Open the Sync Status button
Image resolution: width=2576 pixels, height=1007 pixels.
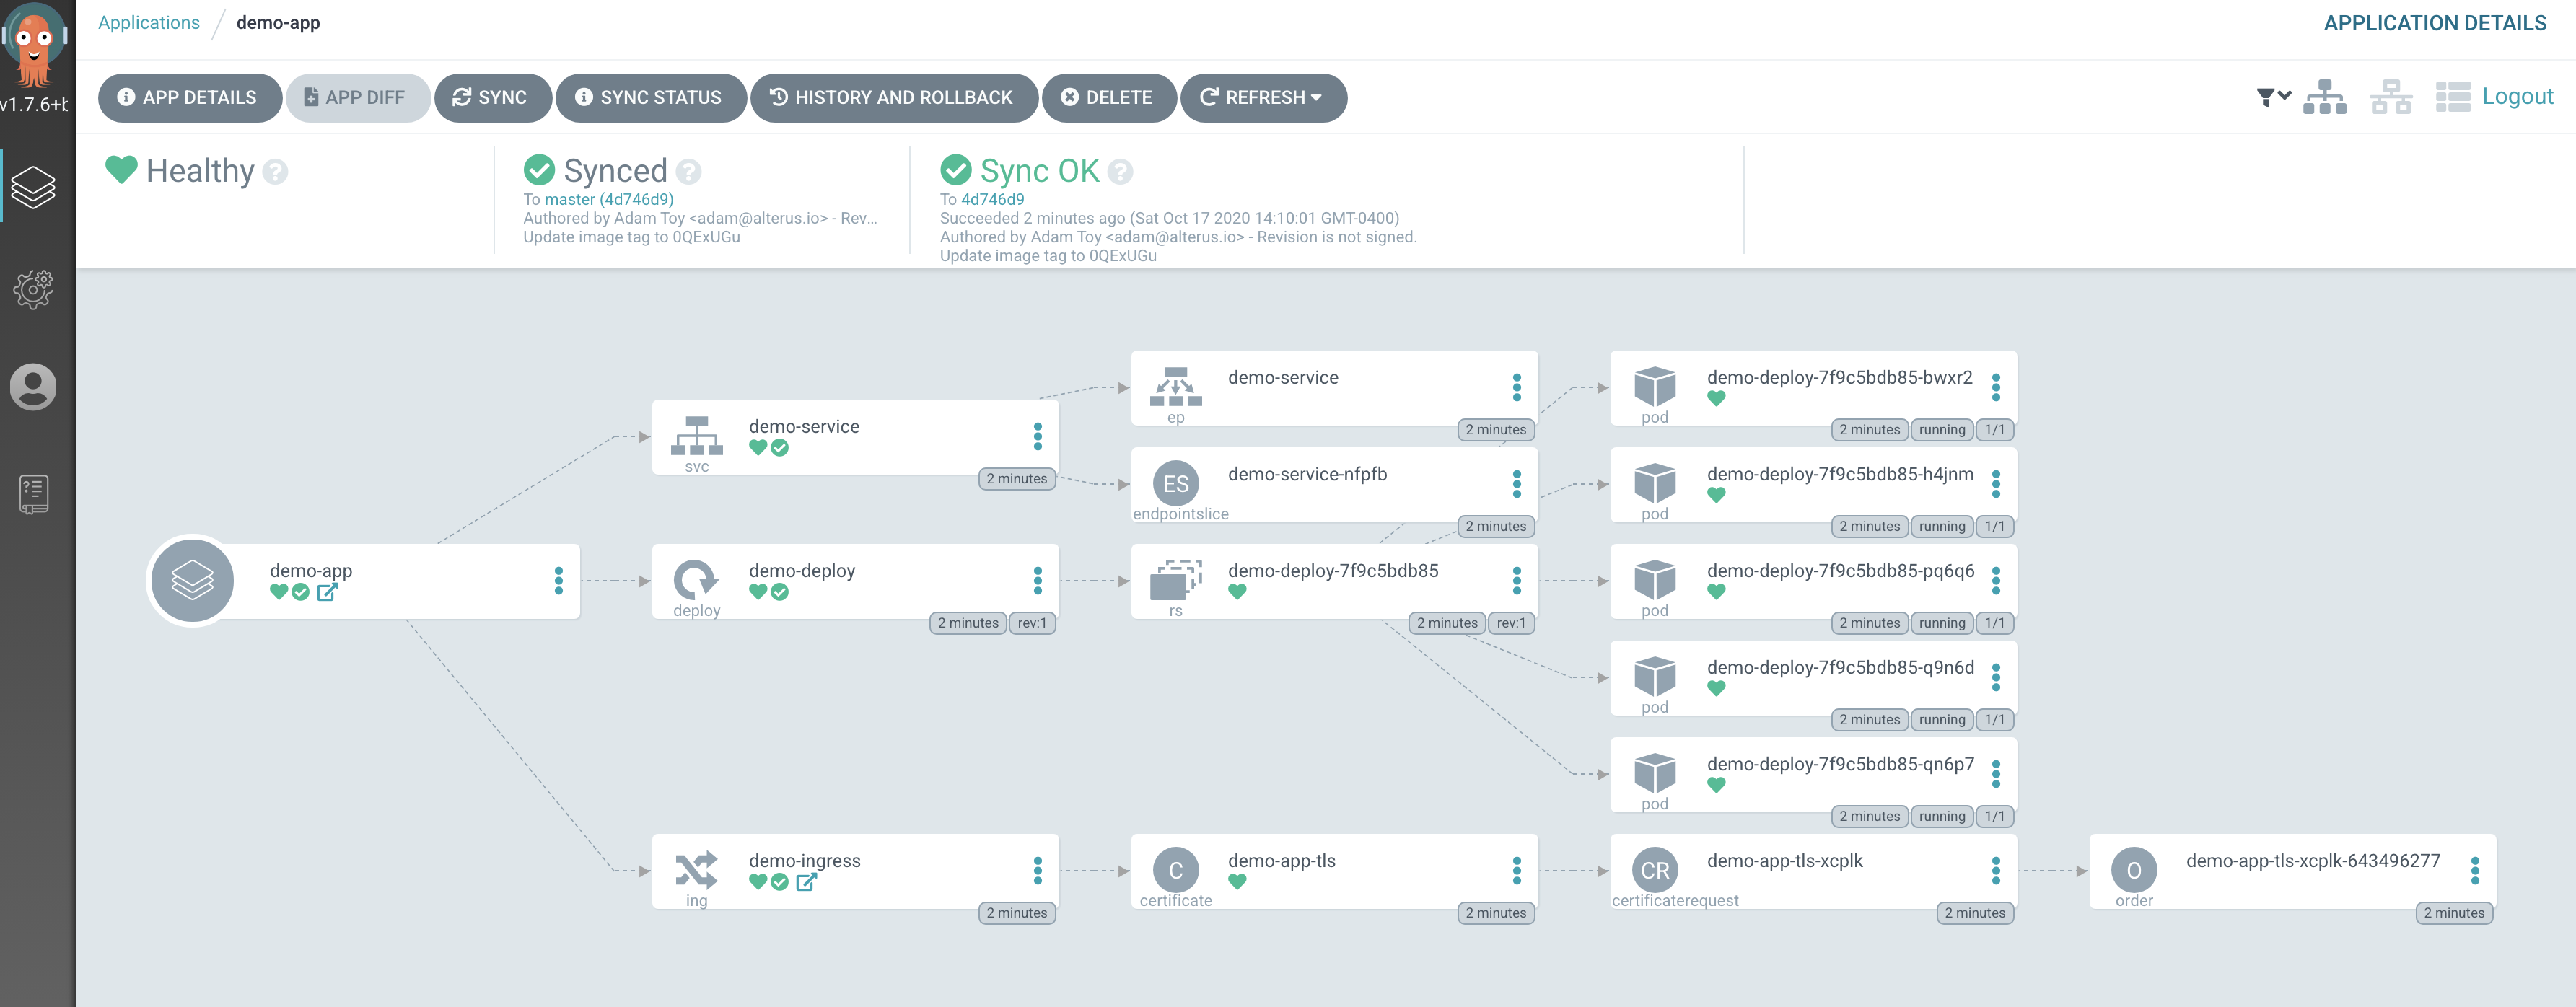[650, 97]
